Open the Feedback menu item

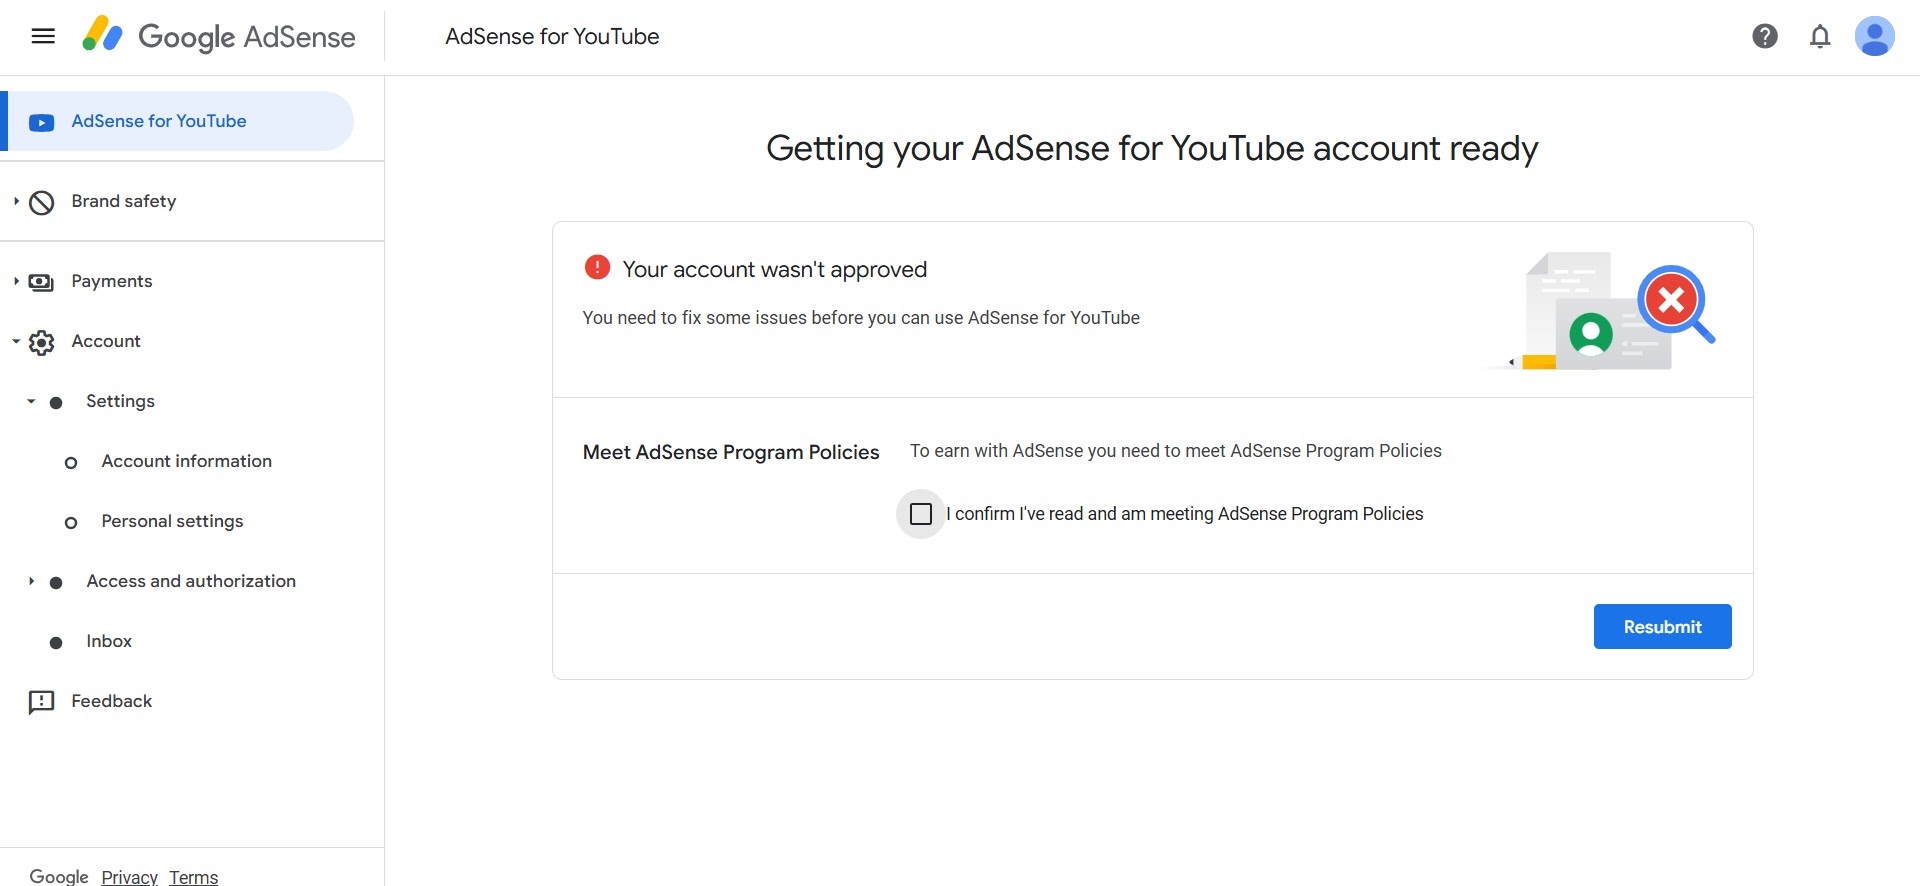(x=111, y=701)
